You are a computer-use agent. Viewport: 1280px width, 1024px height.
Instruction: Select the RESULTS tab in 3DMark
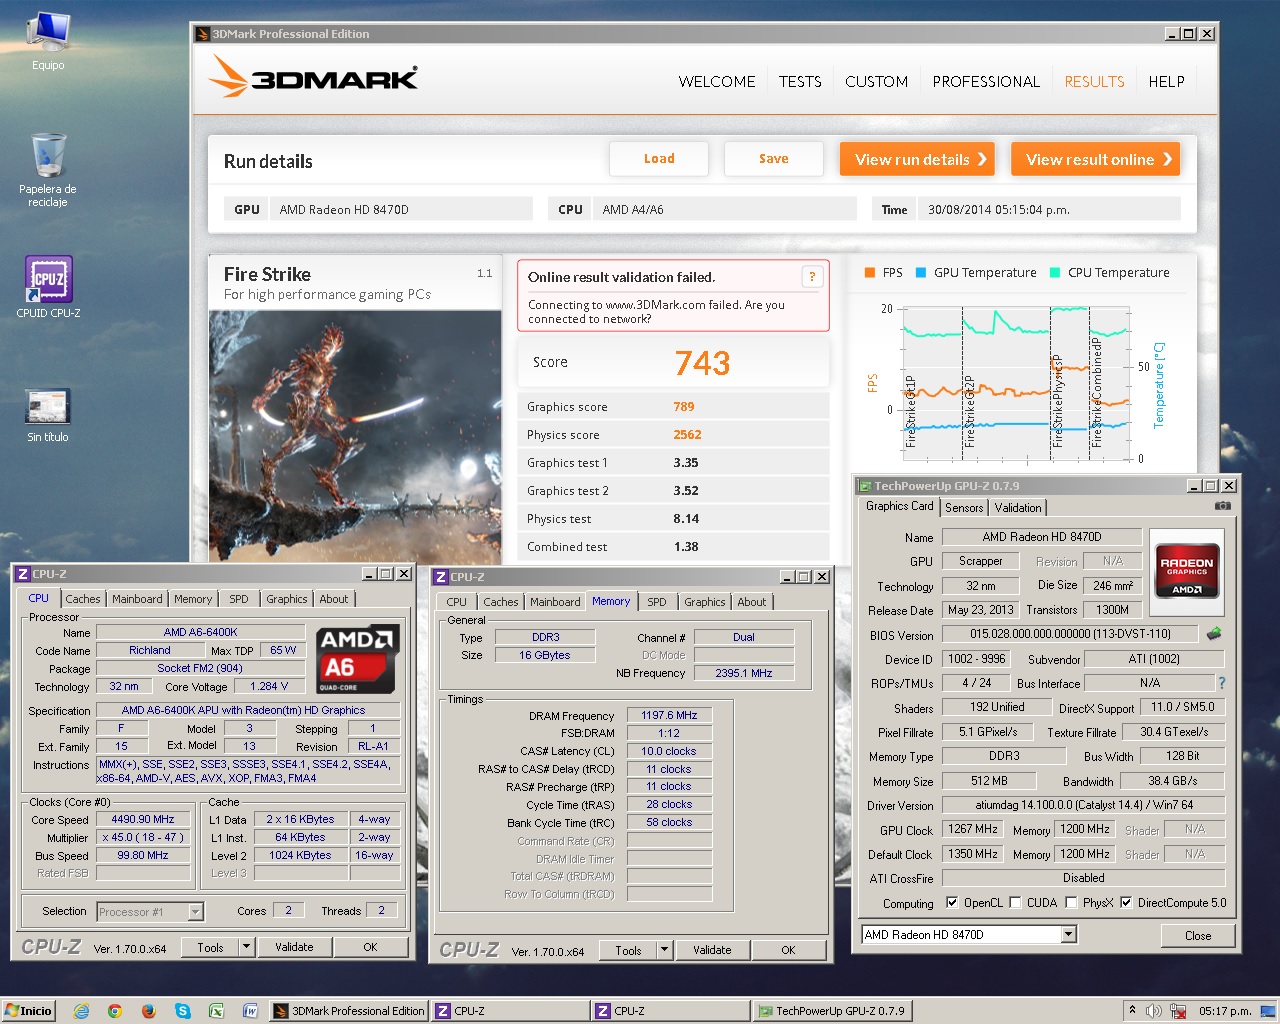pyautogui.click(x=1094, y=82)
